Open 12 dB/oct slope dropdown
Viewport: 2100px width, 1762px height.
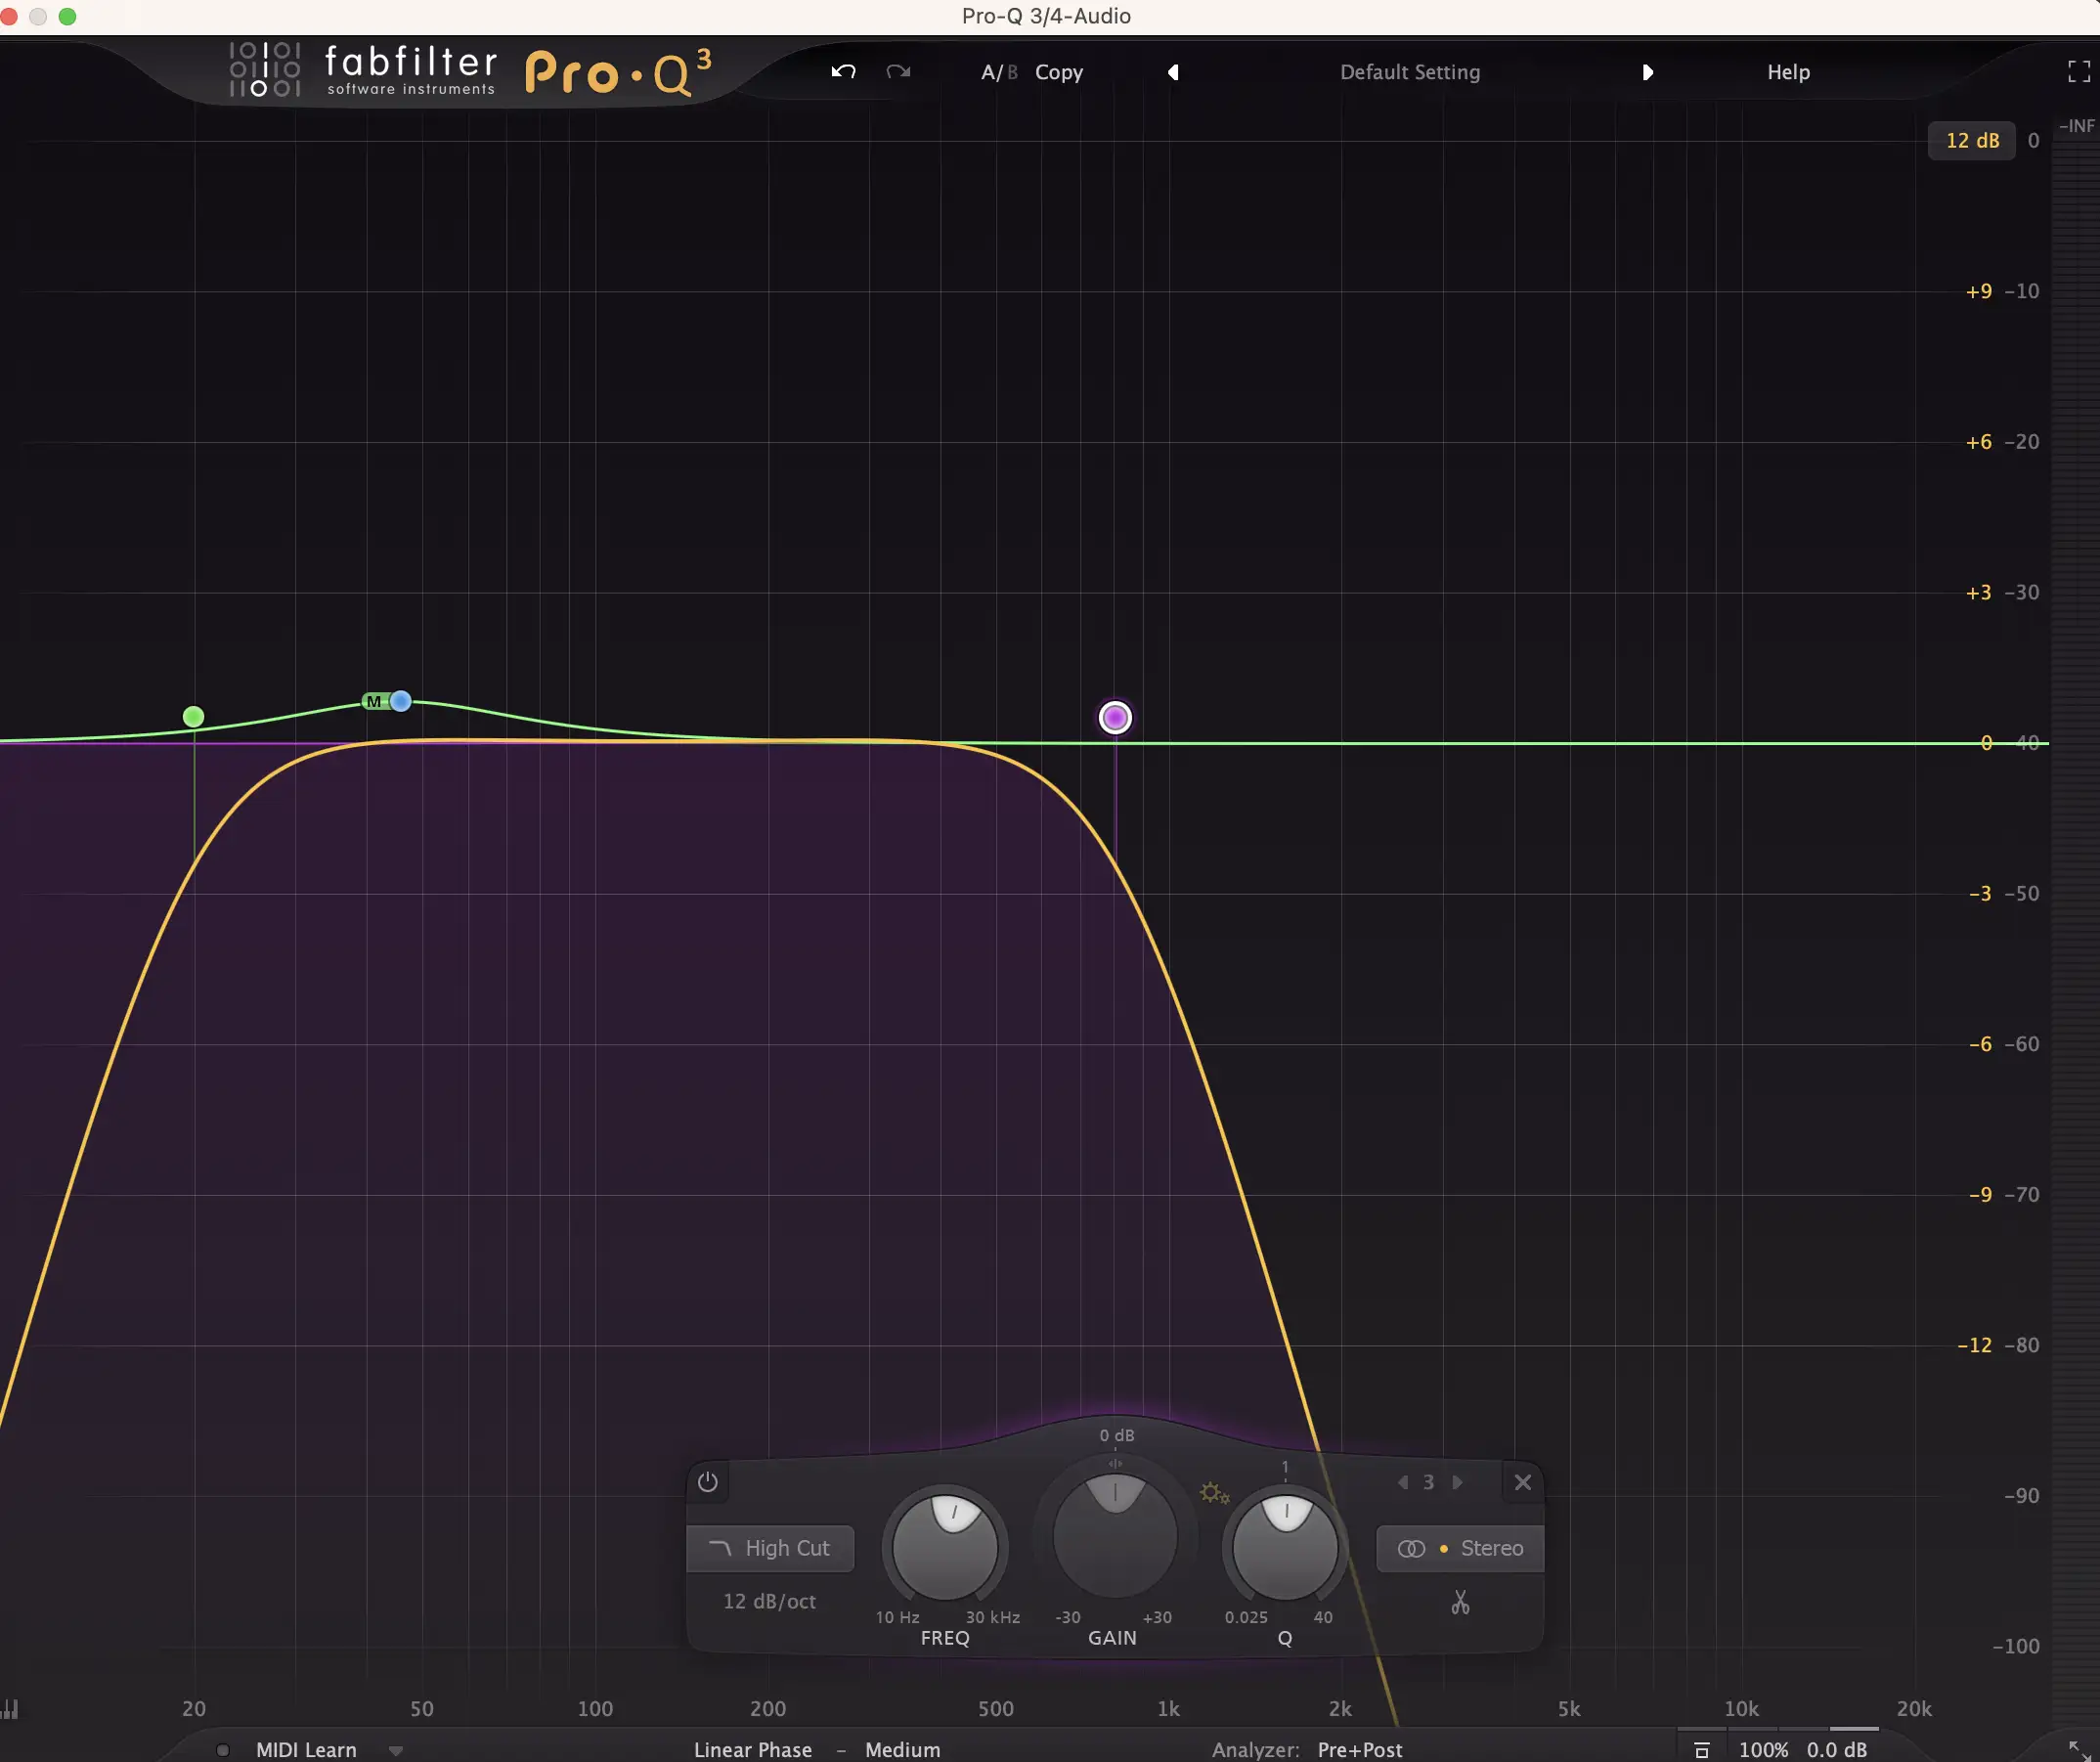(x=769, y=1601)
